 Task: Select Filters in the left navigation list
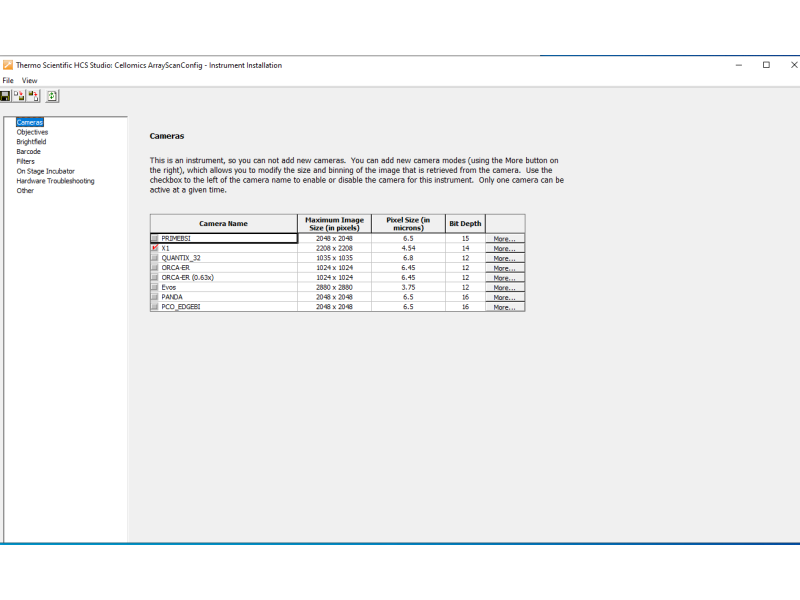(x=25, y=161)
